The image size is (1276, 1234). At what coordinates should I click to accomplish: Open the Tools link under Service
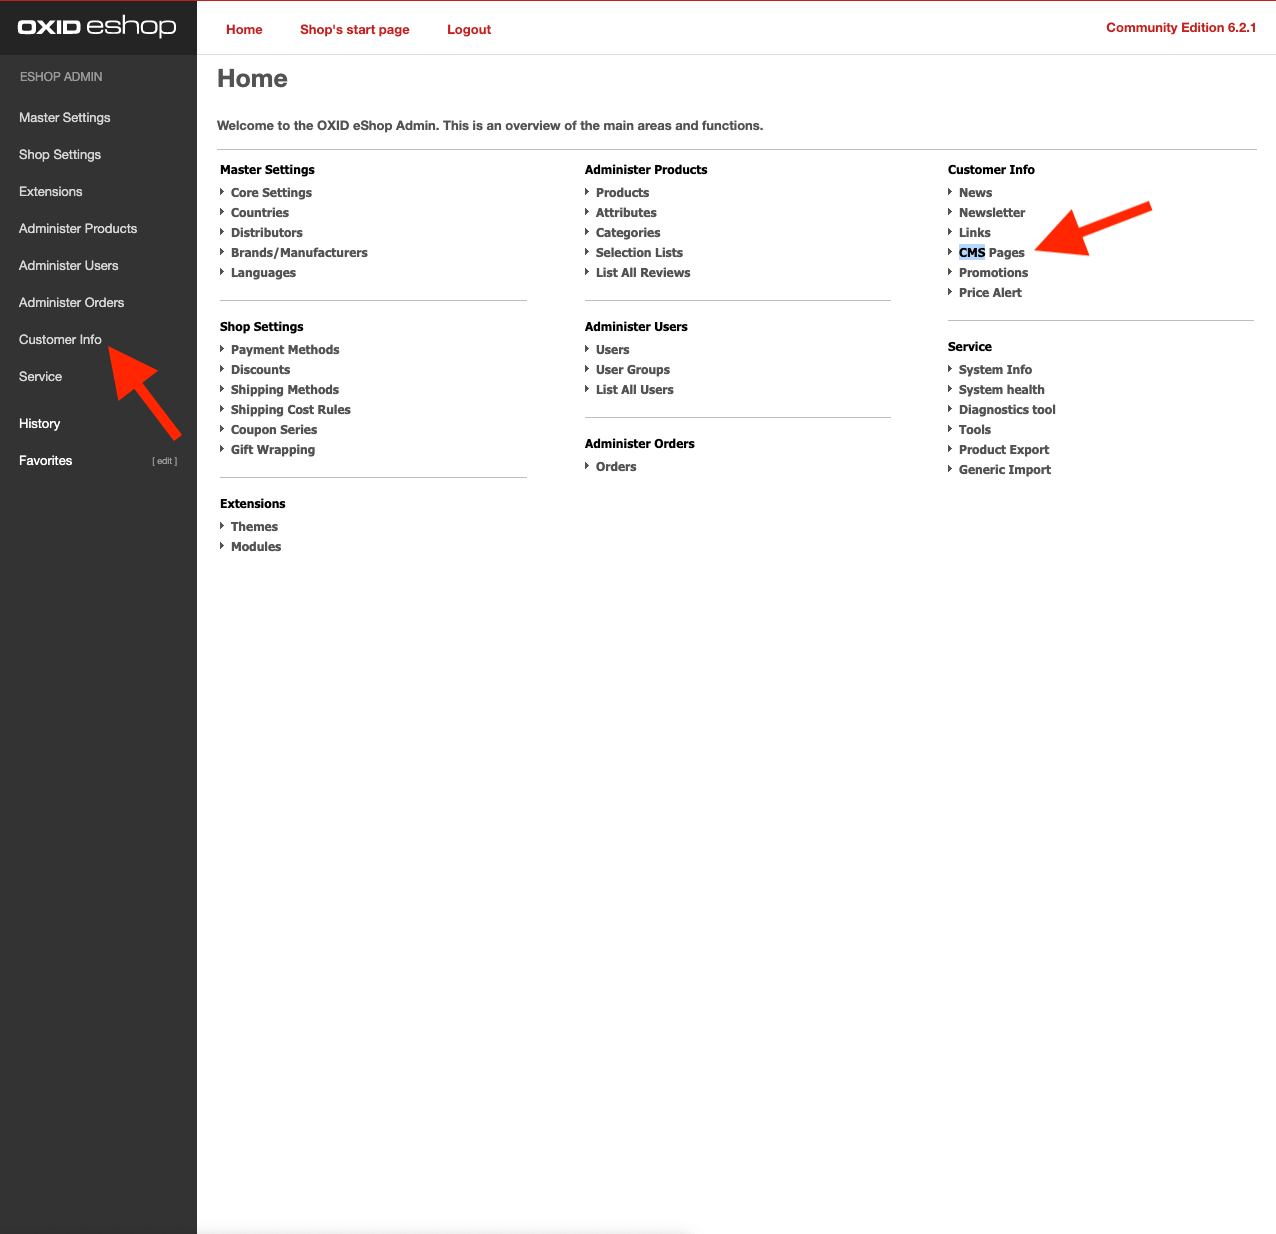click(975, 429)
